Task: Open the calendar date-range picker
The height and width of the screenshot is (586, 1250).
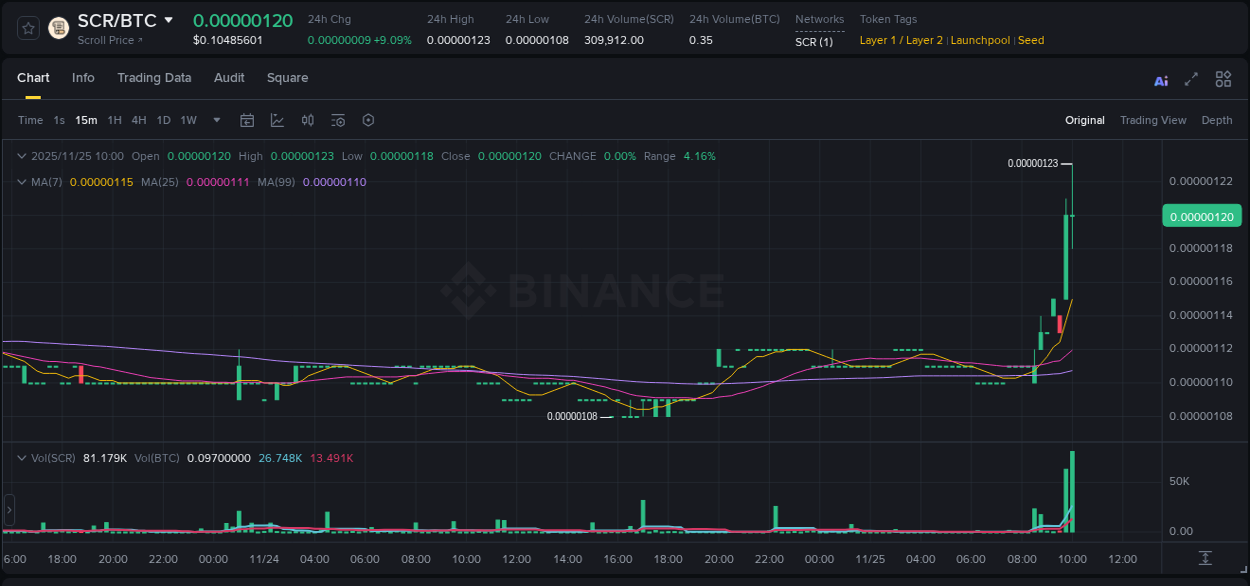Action: click(247, 120)
